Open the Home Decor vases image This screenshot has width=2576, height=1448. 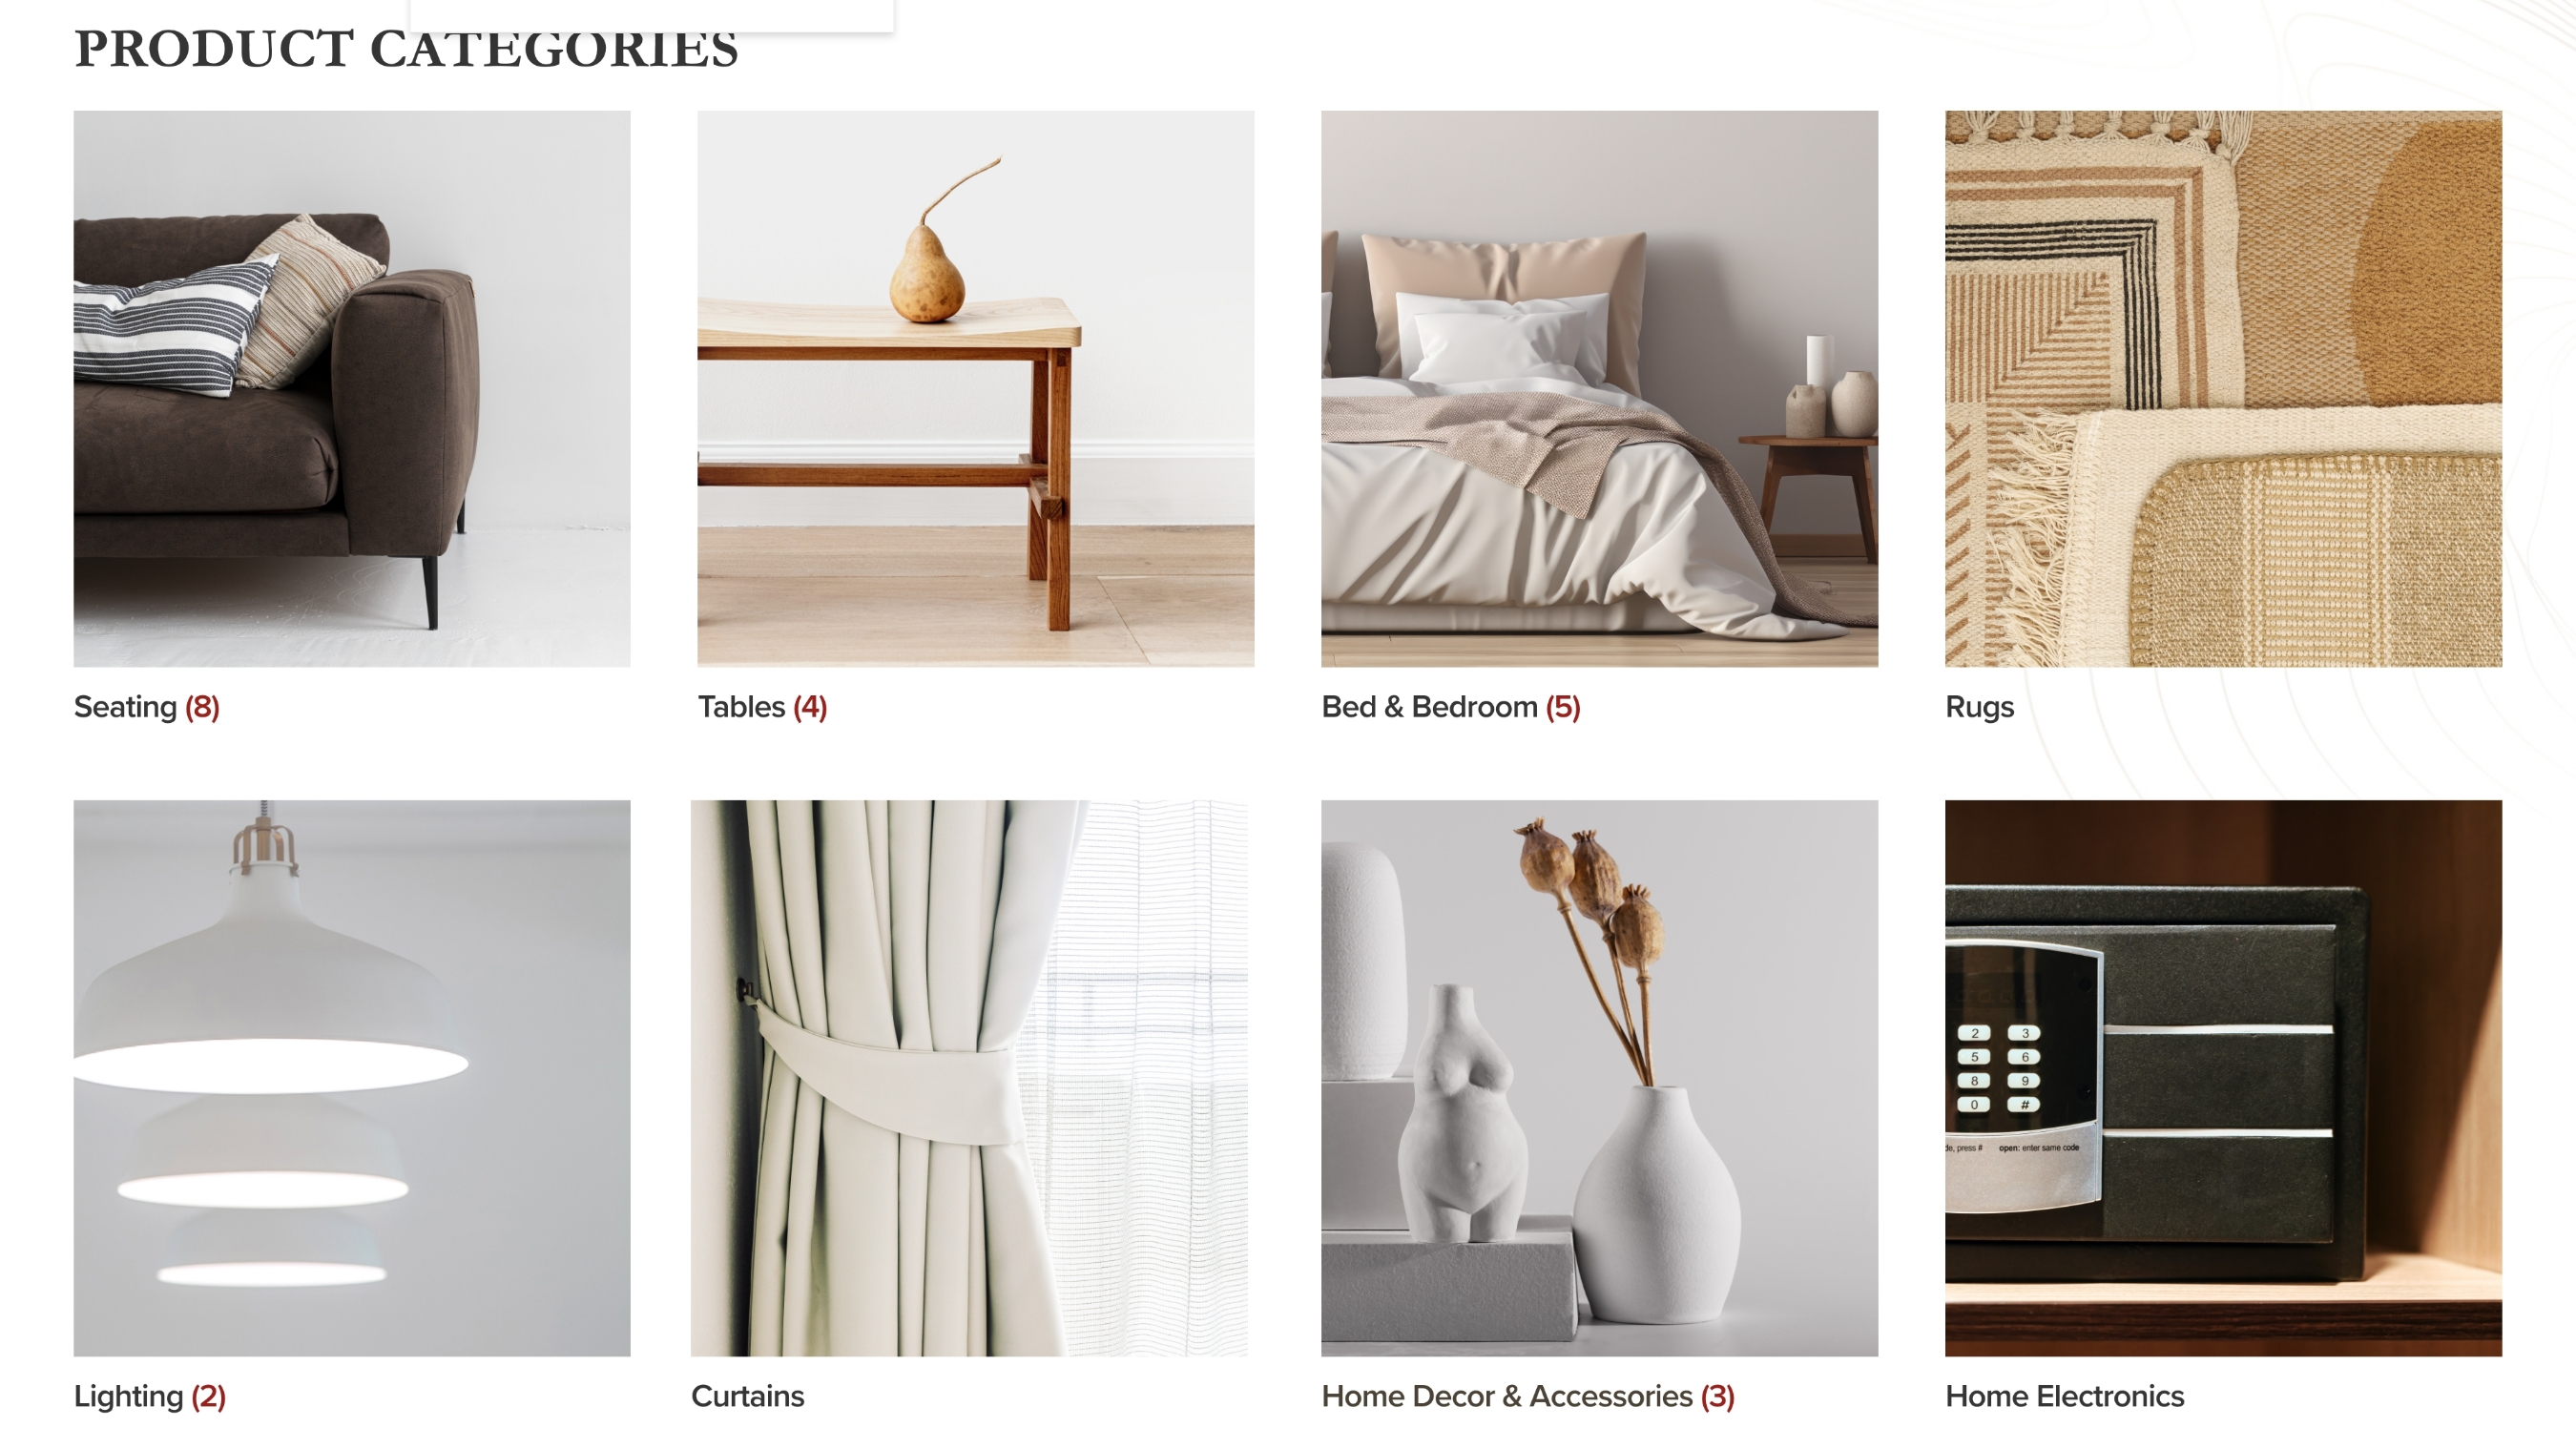1599,1078
